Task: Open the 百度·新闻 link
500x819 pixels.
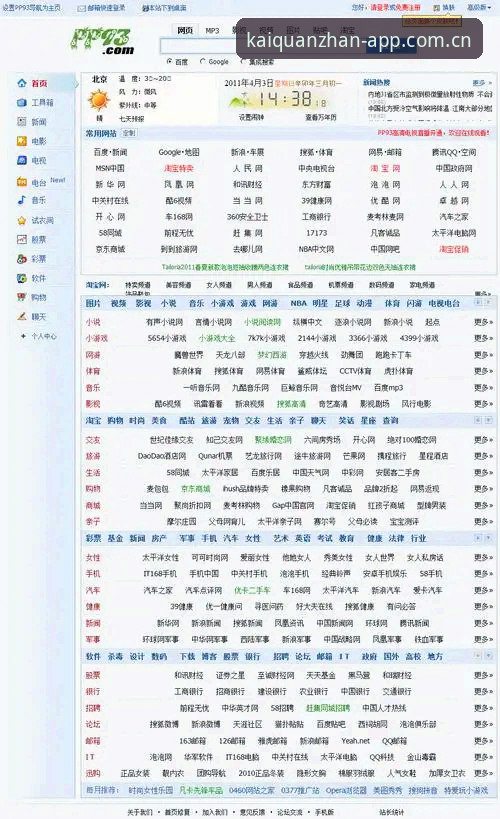Action: [110, 152]
